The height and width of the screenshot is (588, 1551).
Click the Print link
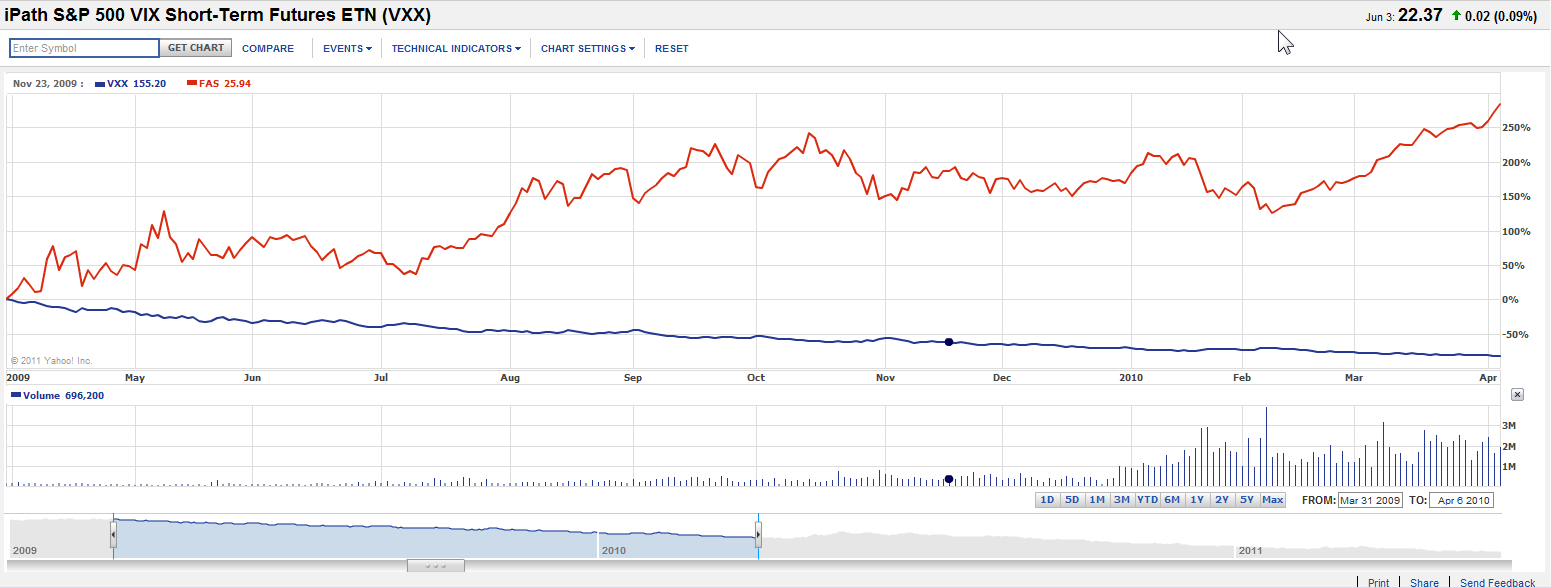(x=1378, y=582)
